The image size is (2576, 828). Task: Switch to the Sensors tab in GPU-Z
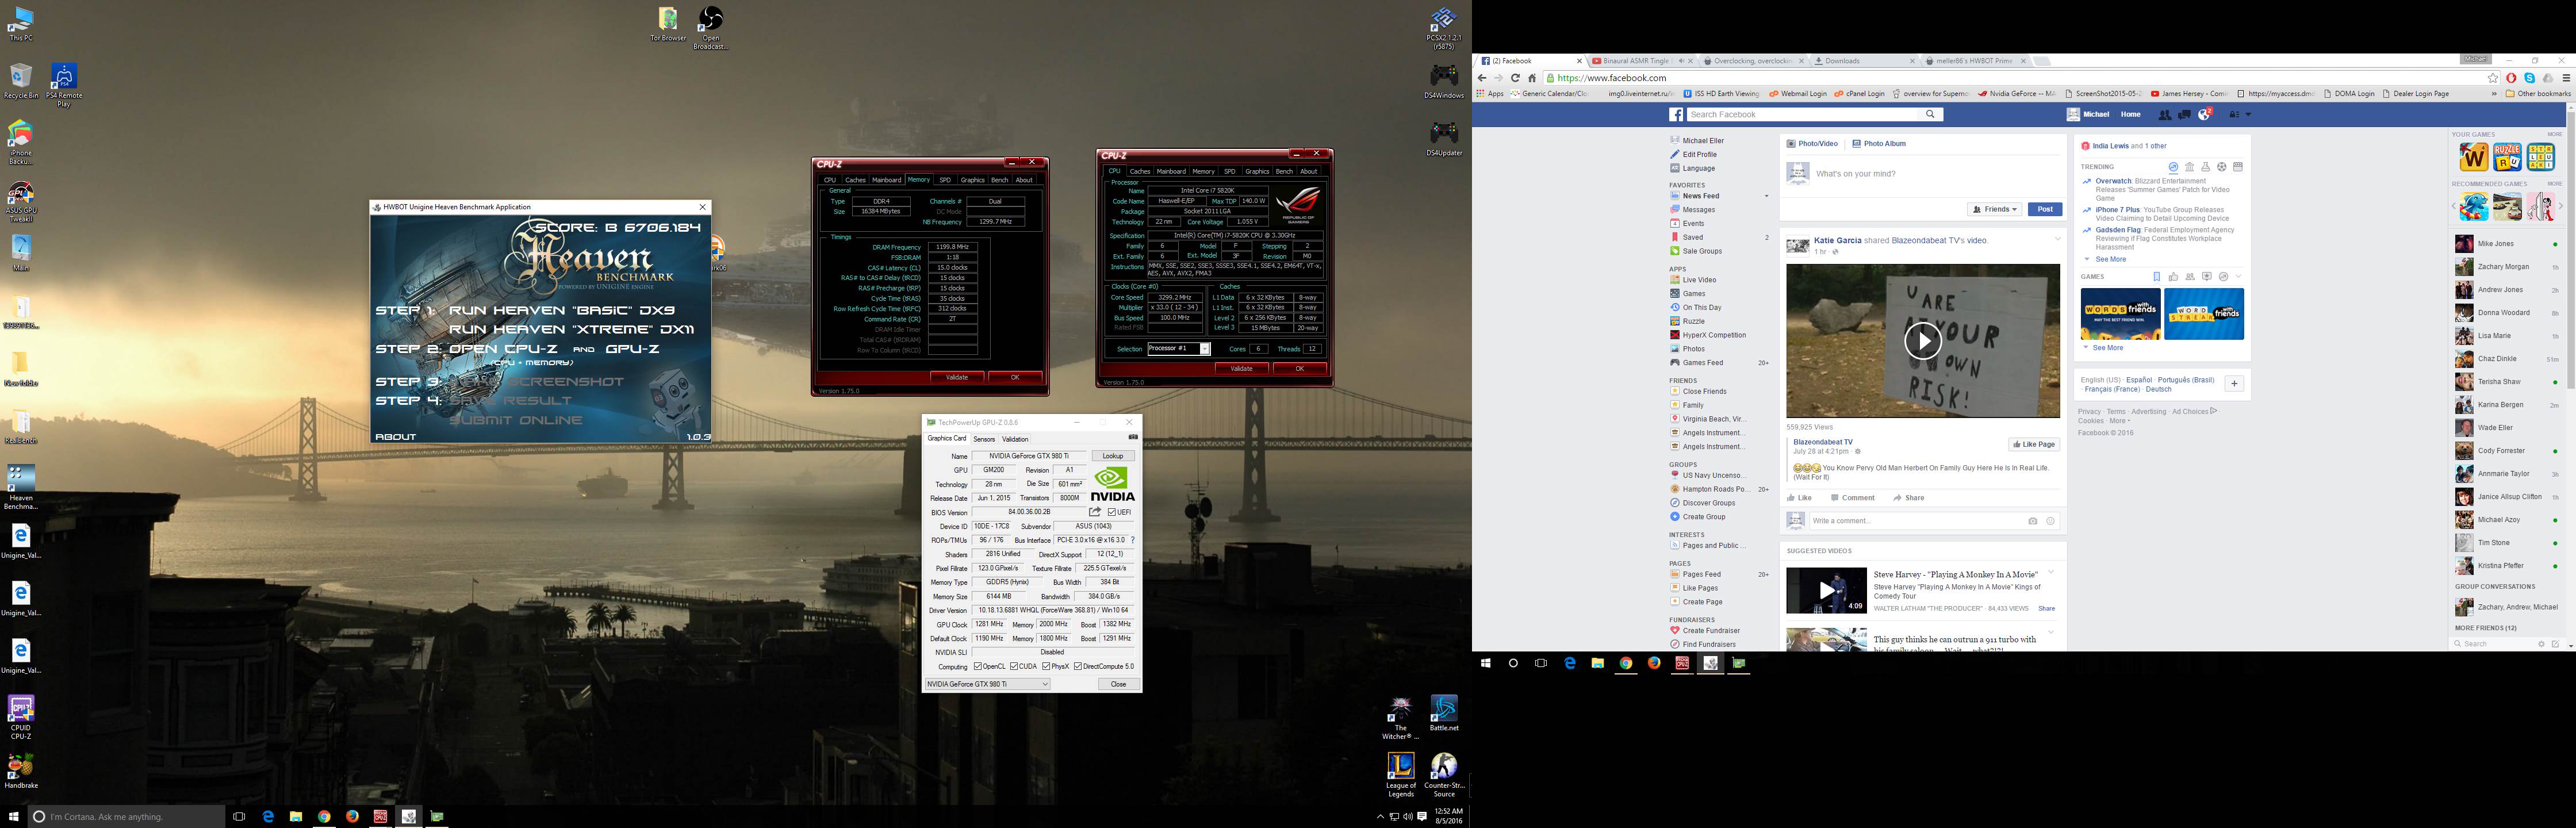tap(984, 439)
